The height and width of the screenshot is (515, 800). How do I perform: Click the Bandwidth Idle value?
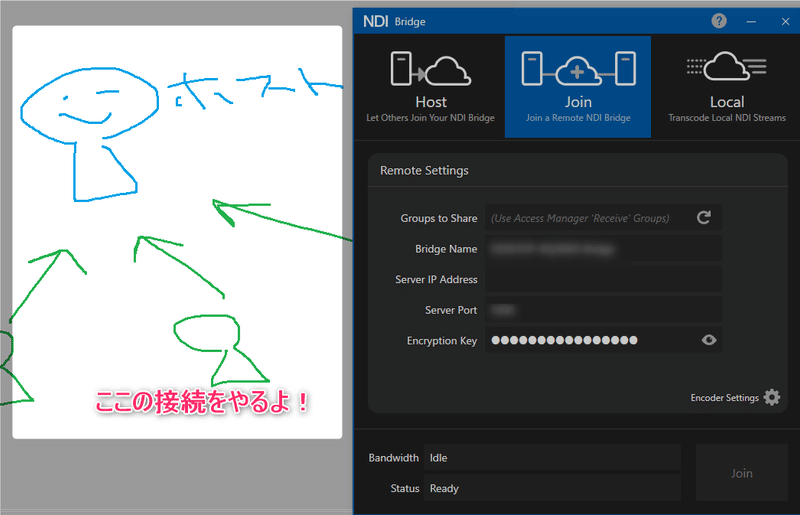coord(552,458)
